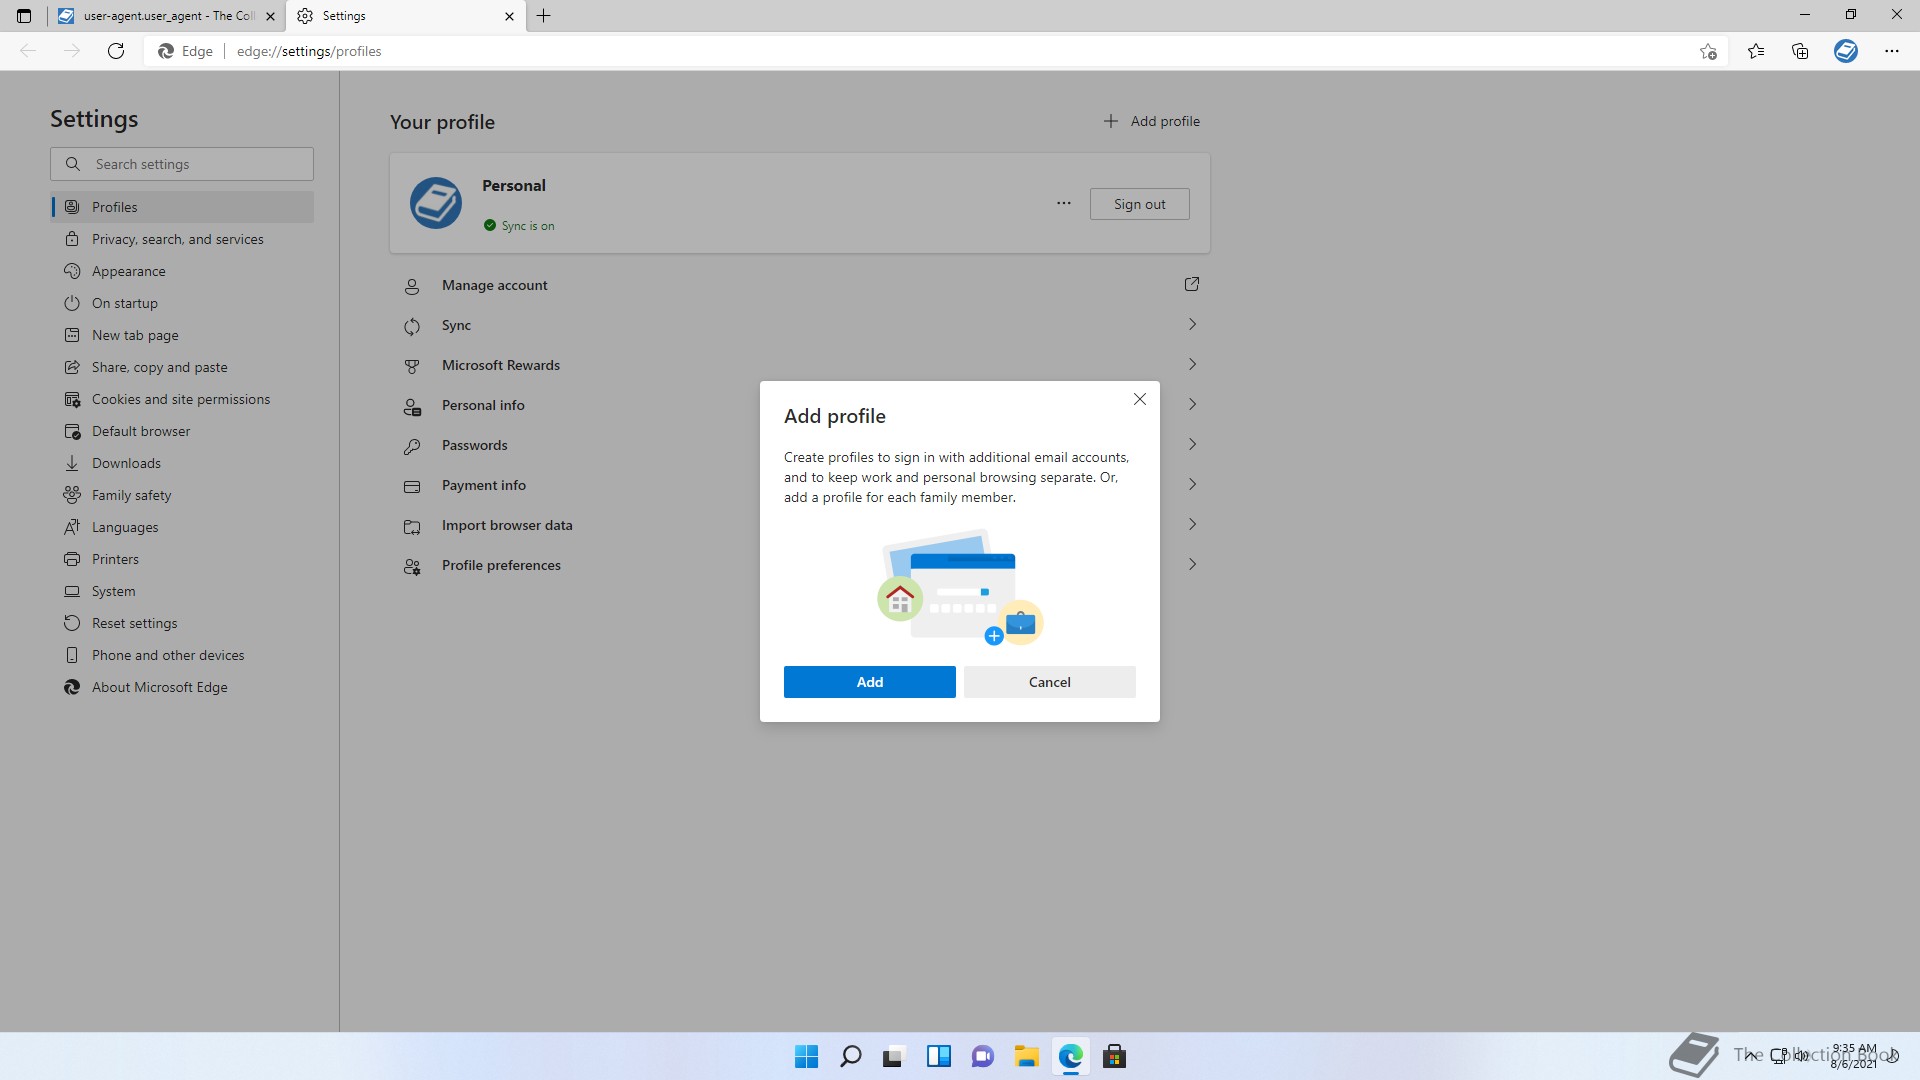Open Privacy, search, and services settings

[x=182, y=239]
